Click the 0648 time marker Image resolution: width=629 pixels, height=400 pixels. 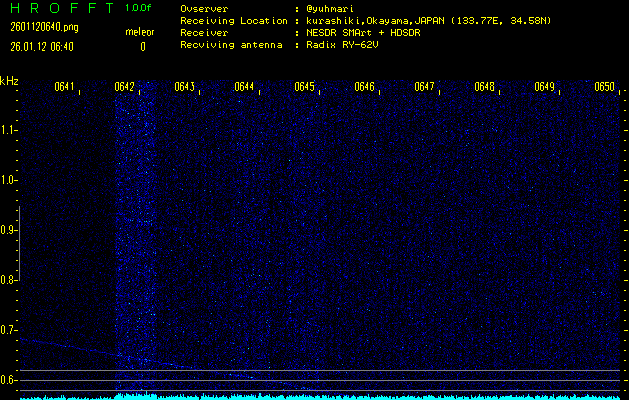point(484,87)
